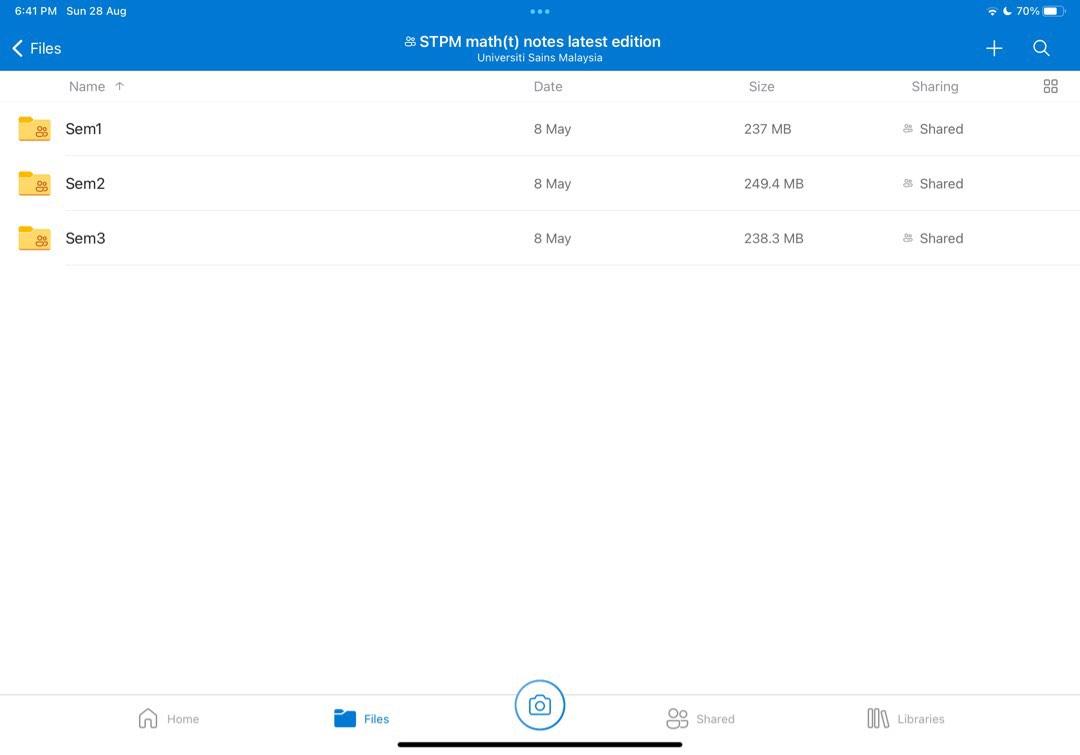The width and height of the screenshot is (1080, 755).
Task: Open the Sem1 shared folder icon
Action: 35,129
